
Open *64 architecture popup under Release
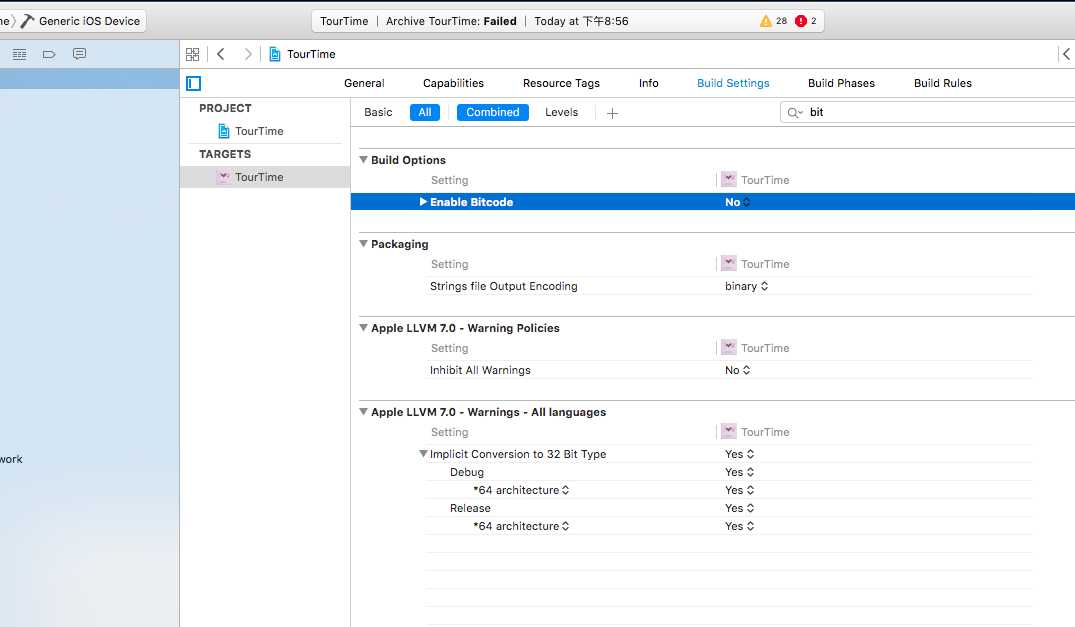521,526
